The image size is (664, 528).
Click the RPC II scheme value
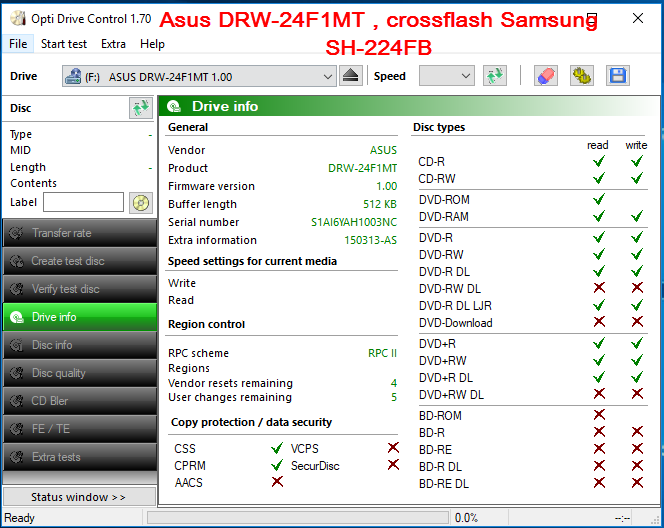click(x=382, y=353)
